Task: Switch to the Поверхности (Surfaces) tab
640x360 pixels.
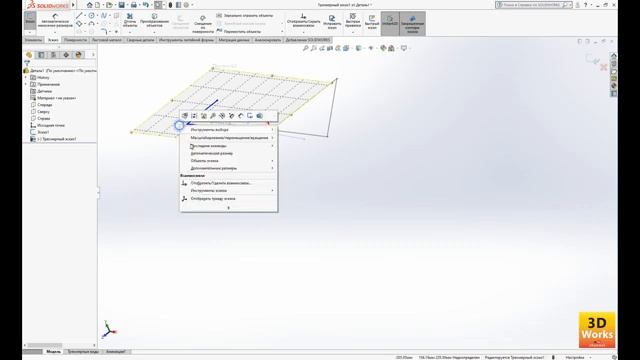Action: [x=76, y=40]
